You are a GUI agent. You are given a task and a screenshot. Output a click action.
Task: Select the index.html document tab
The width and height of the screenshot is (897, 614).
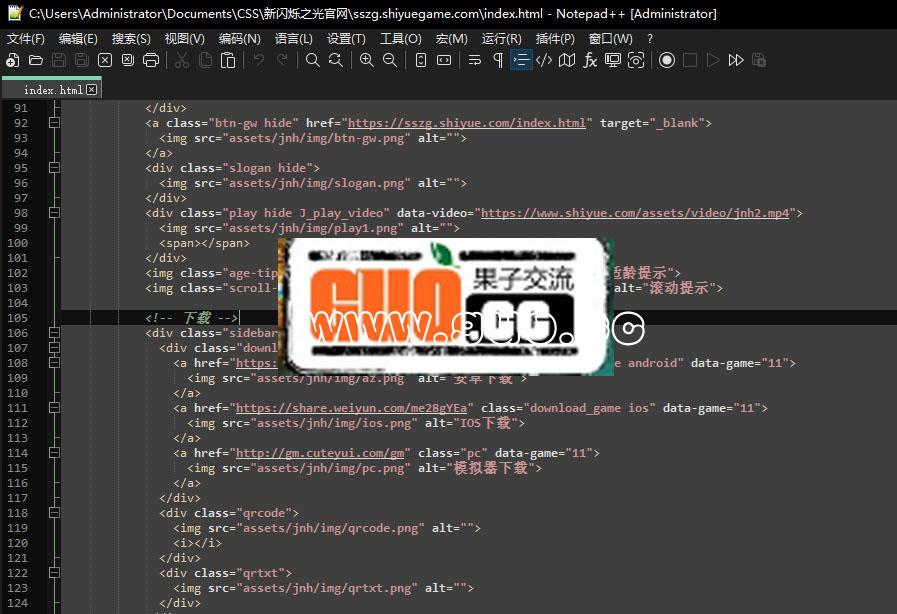[x=53, y=90]
